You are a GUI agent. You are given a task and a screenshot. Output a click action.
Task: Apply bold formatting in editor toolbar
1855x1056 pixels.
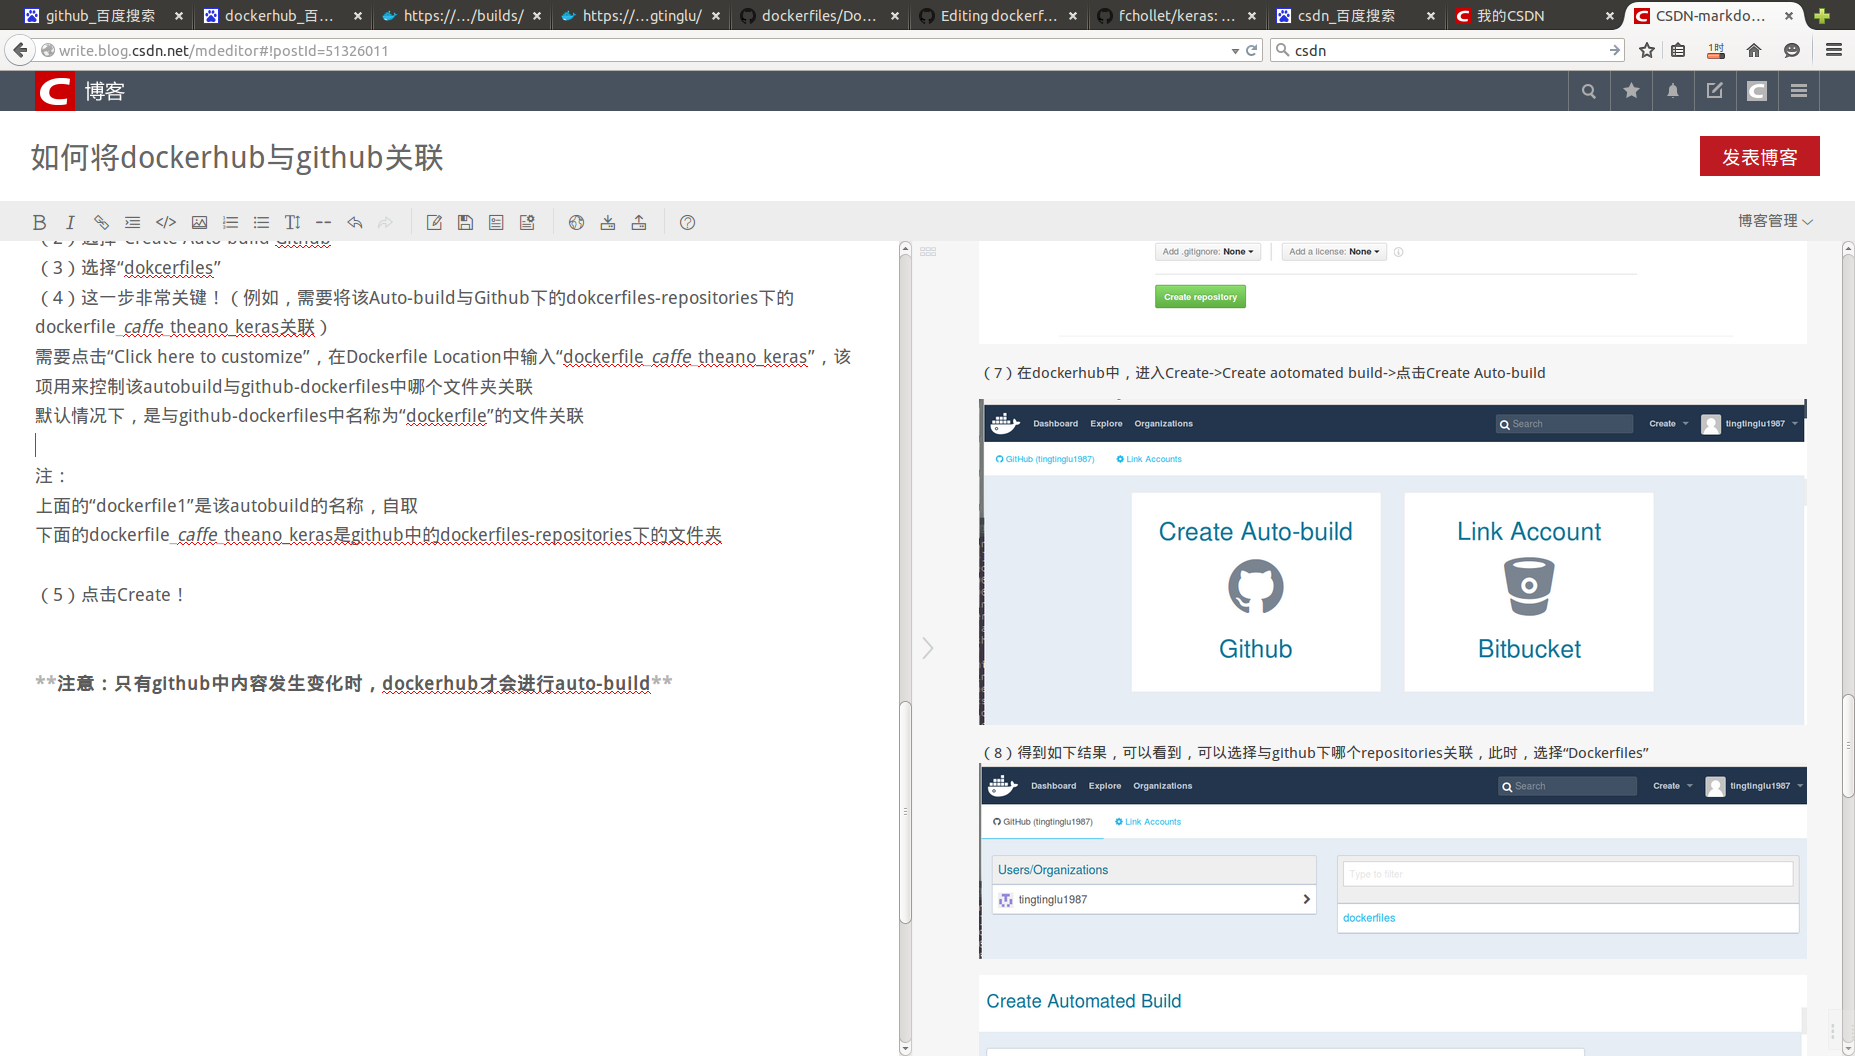tap(39, 222)
